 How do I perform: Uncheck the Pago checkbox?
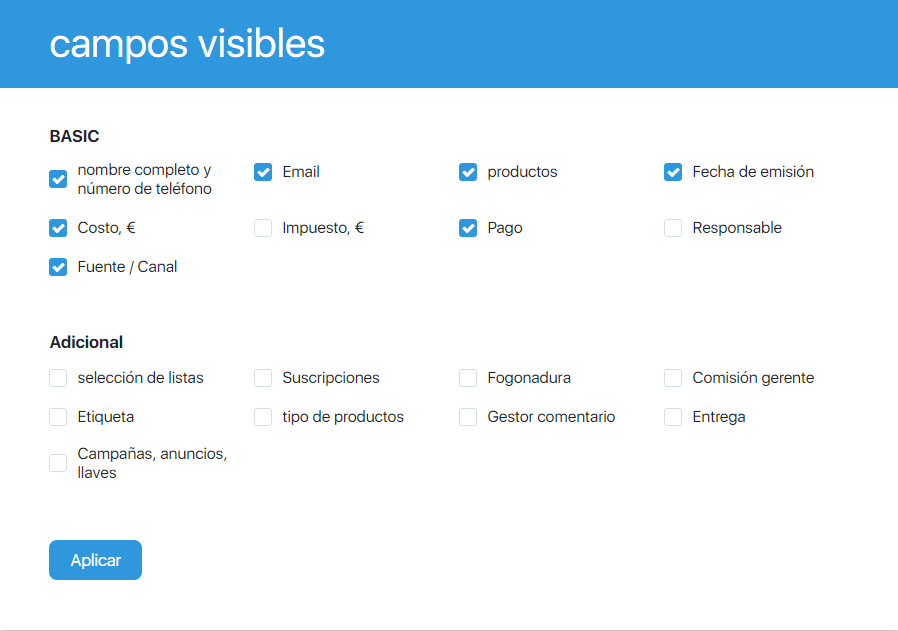468,228
